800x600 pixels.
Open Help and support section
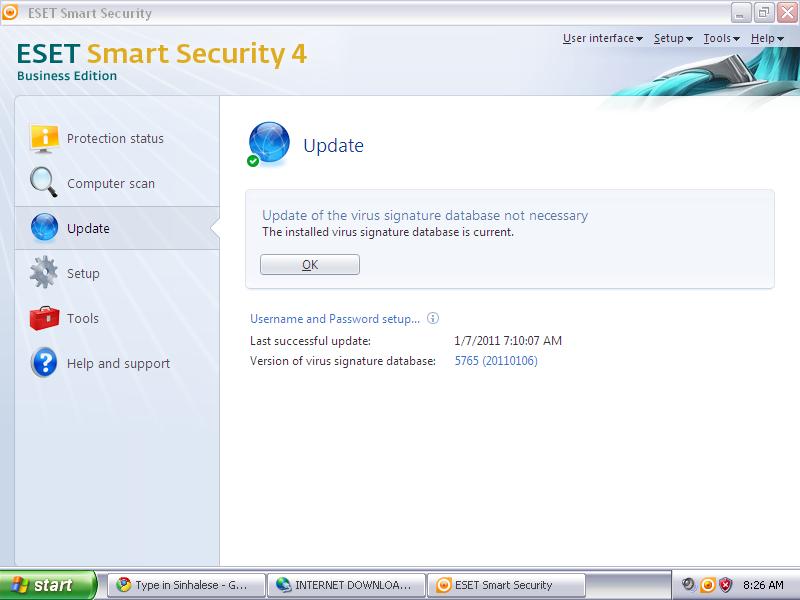point(118,363)
